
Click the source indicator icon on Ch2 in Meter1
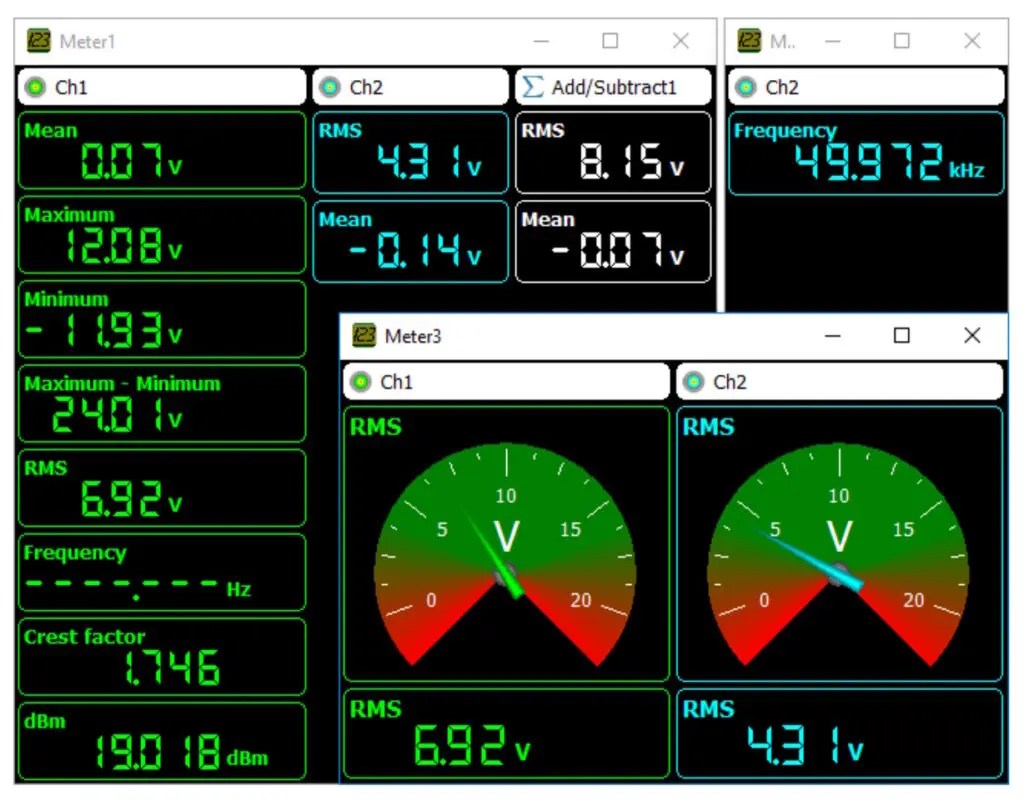click(330, 87)
